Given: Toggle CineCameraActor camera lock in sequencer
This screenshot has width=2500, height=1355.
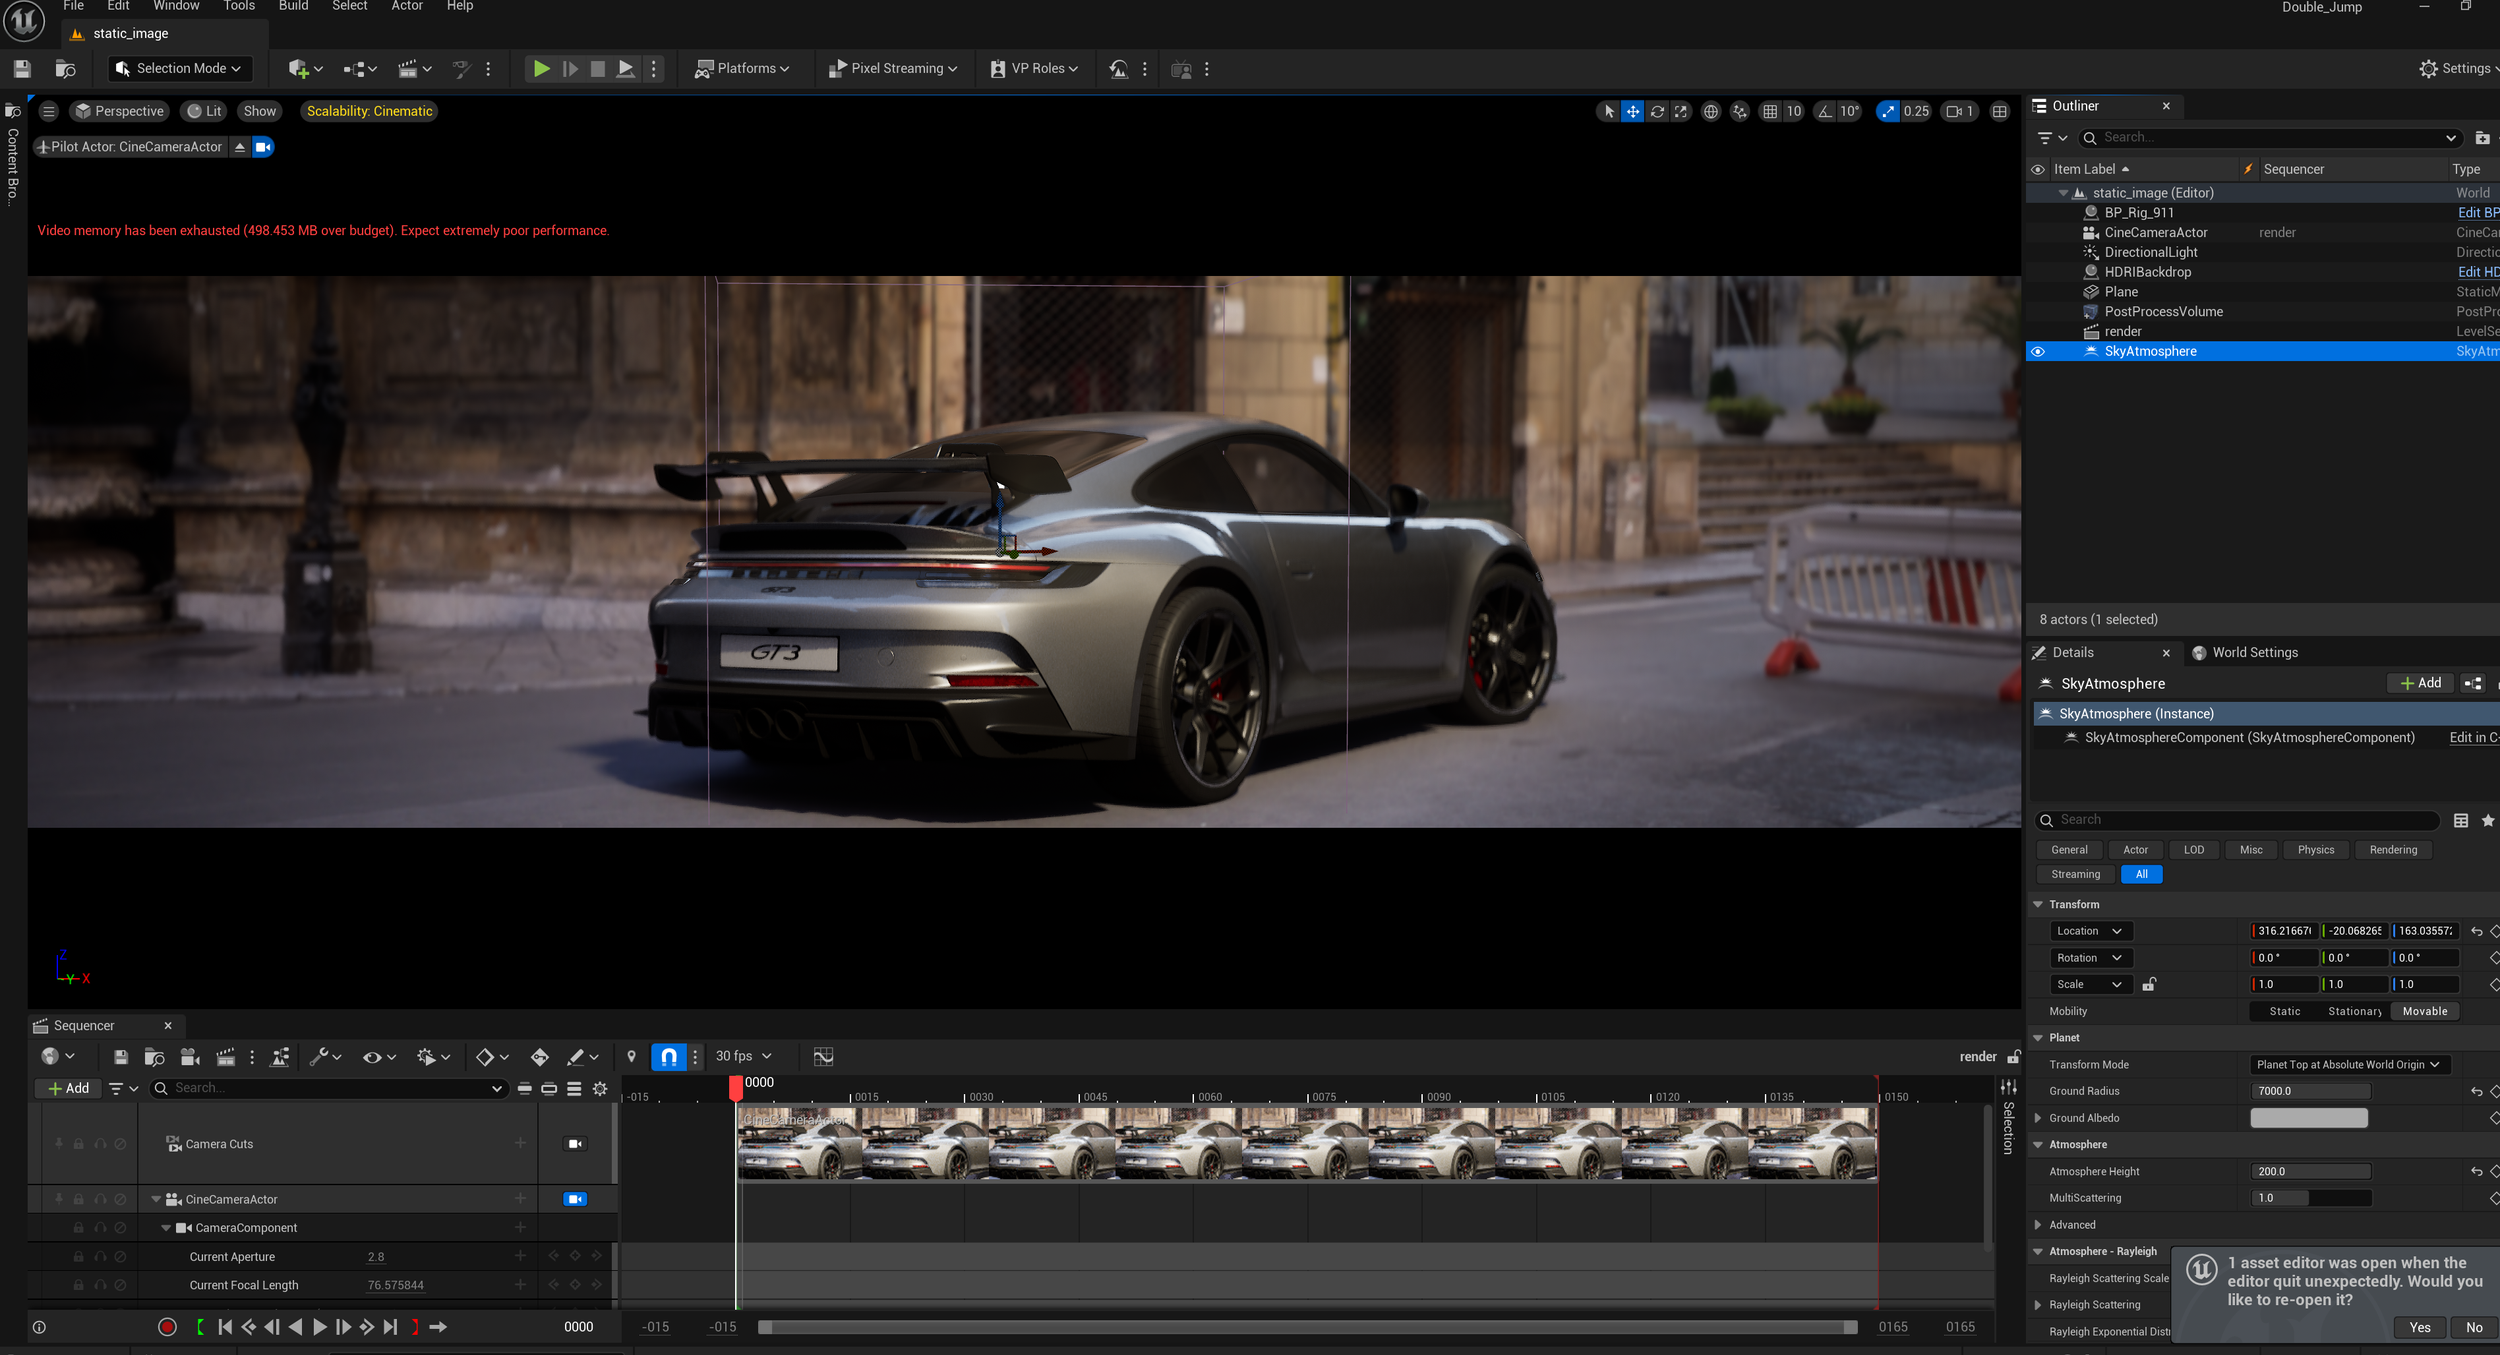Looking at the screenshot, I should [x=575, y=1199].
